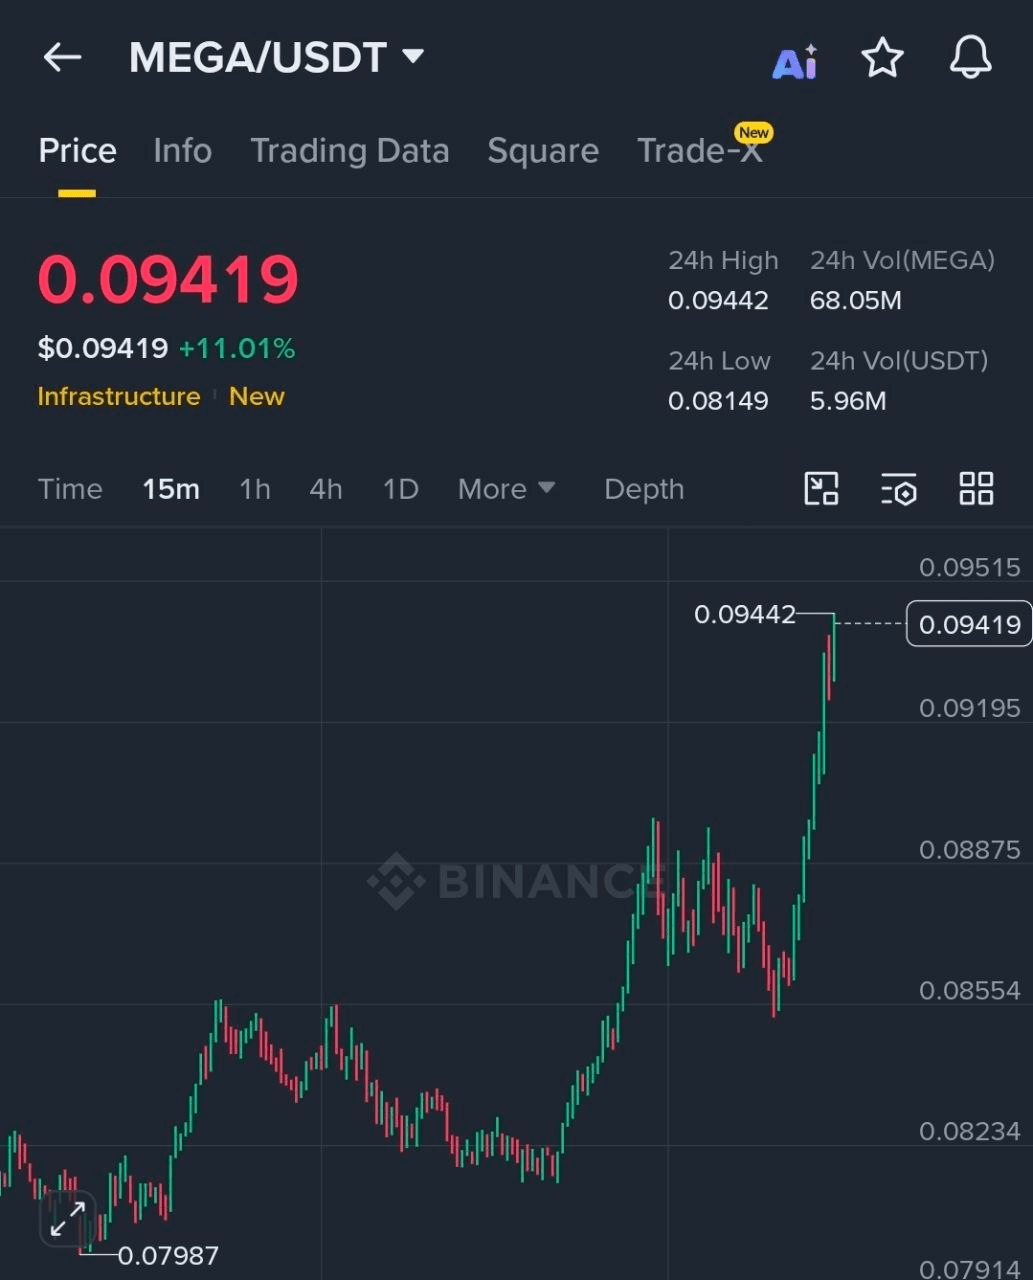Open the Square tab
The width and height of the screenshot is (1033, 1280).
543,151
